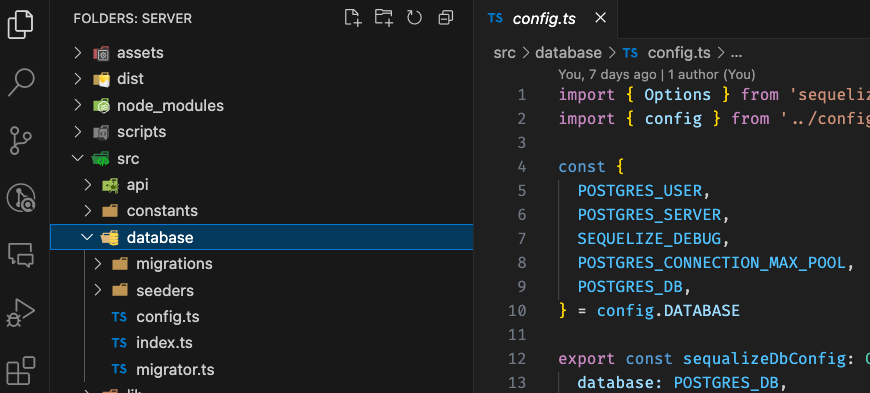The height and width of the screenshot is (393, 870).
Task: Open the Source Control view
Action: coord(21,140)
